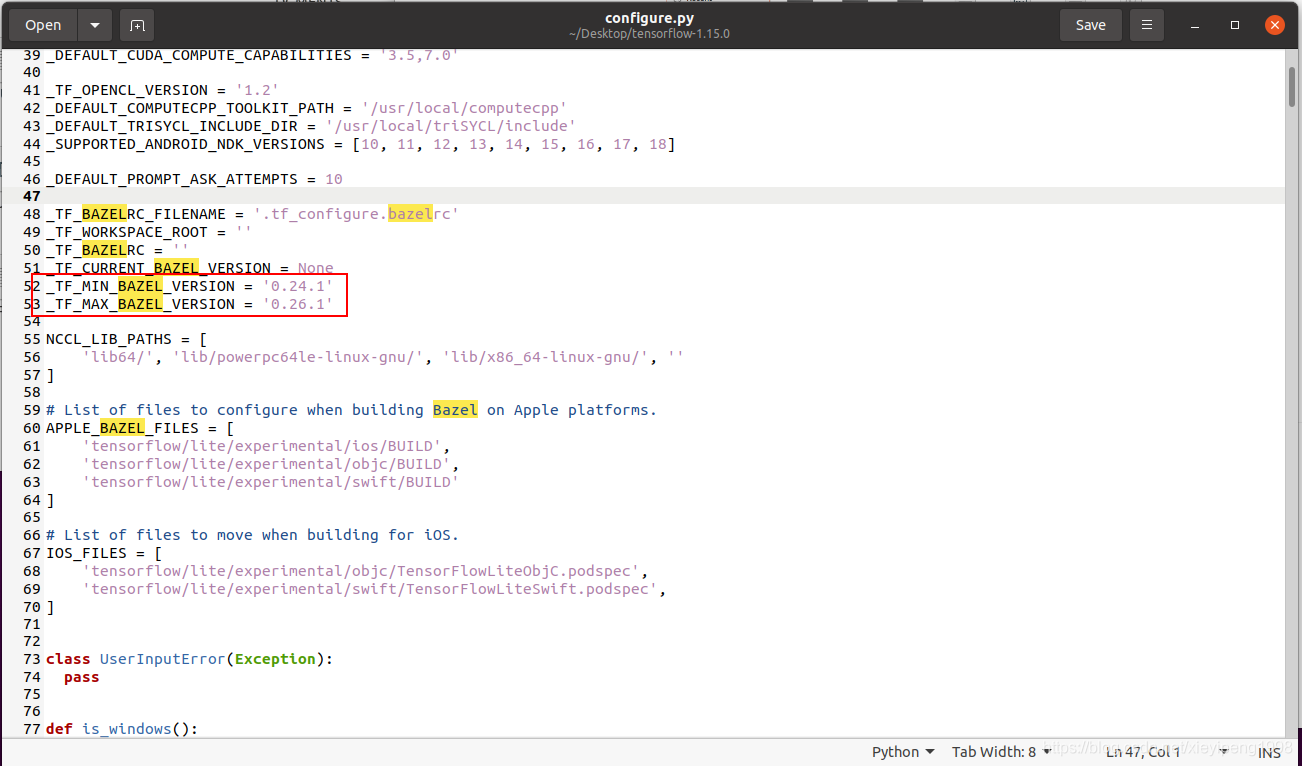Image resolution: width=1302 pixels, height=766 pixels.
Task: Open the hamburger menu
Action: pos(1147,25)
